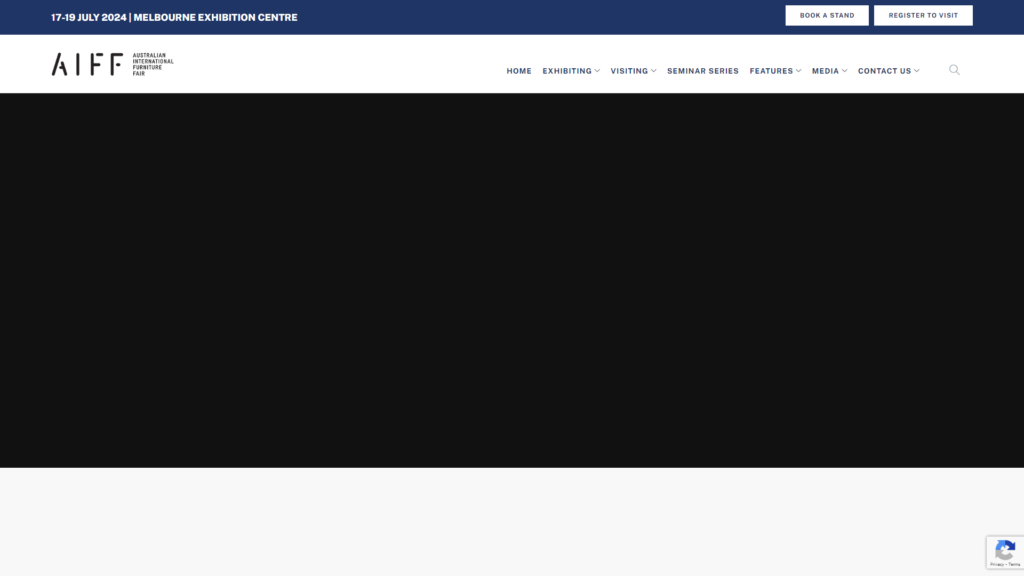Expand the Contact Us dropdown chevron
Viewport: 1024px width, 576px height.
point(916,71)
